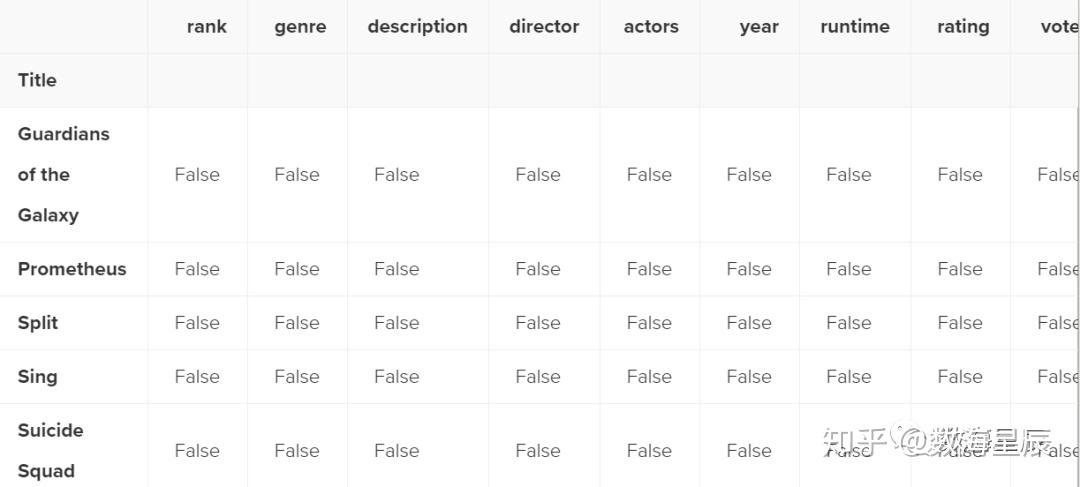The width and height of the screenshot is (1080, 487).
Task: Select Sing director False cell
Action: pyautogui.click(x=538, y=377)
